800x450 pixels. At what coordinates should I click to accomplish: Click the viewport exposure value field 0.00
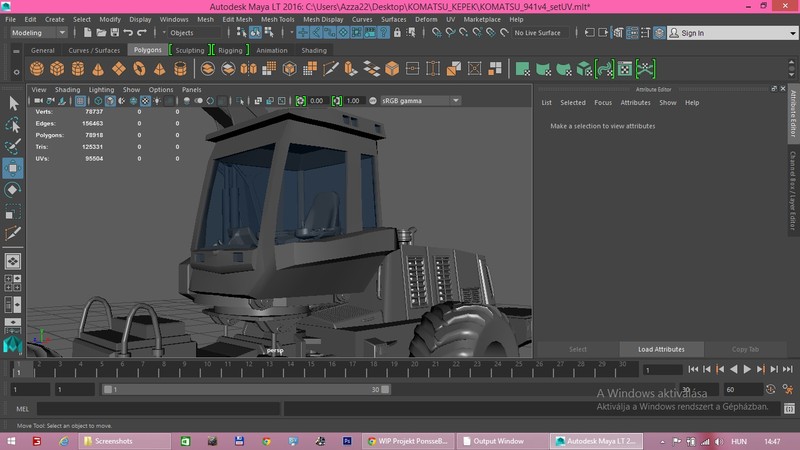pyautogui.click(x=317, y=101)
